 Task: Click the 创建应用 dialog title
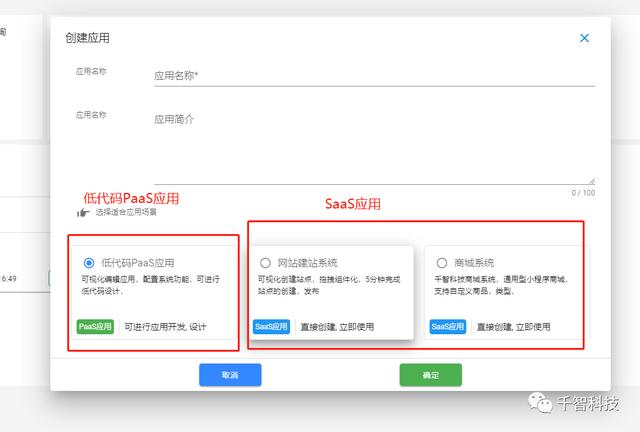click(87, 38)
